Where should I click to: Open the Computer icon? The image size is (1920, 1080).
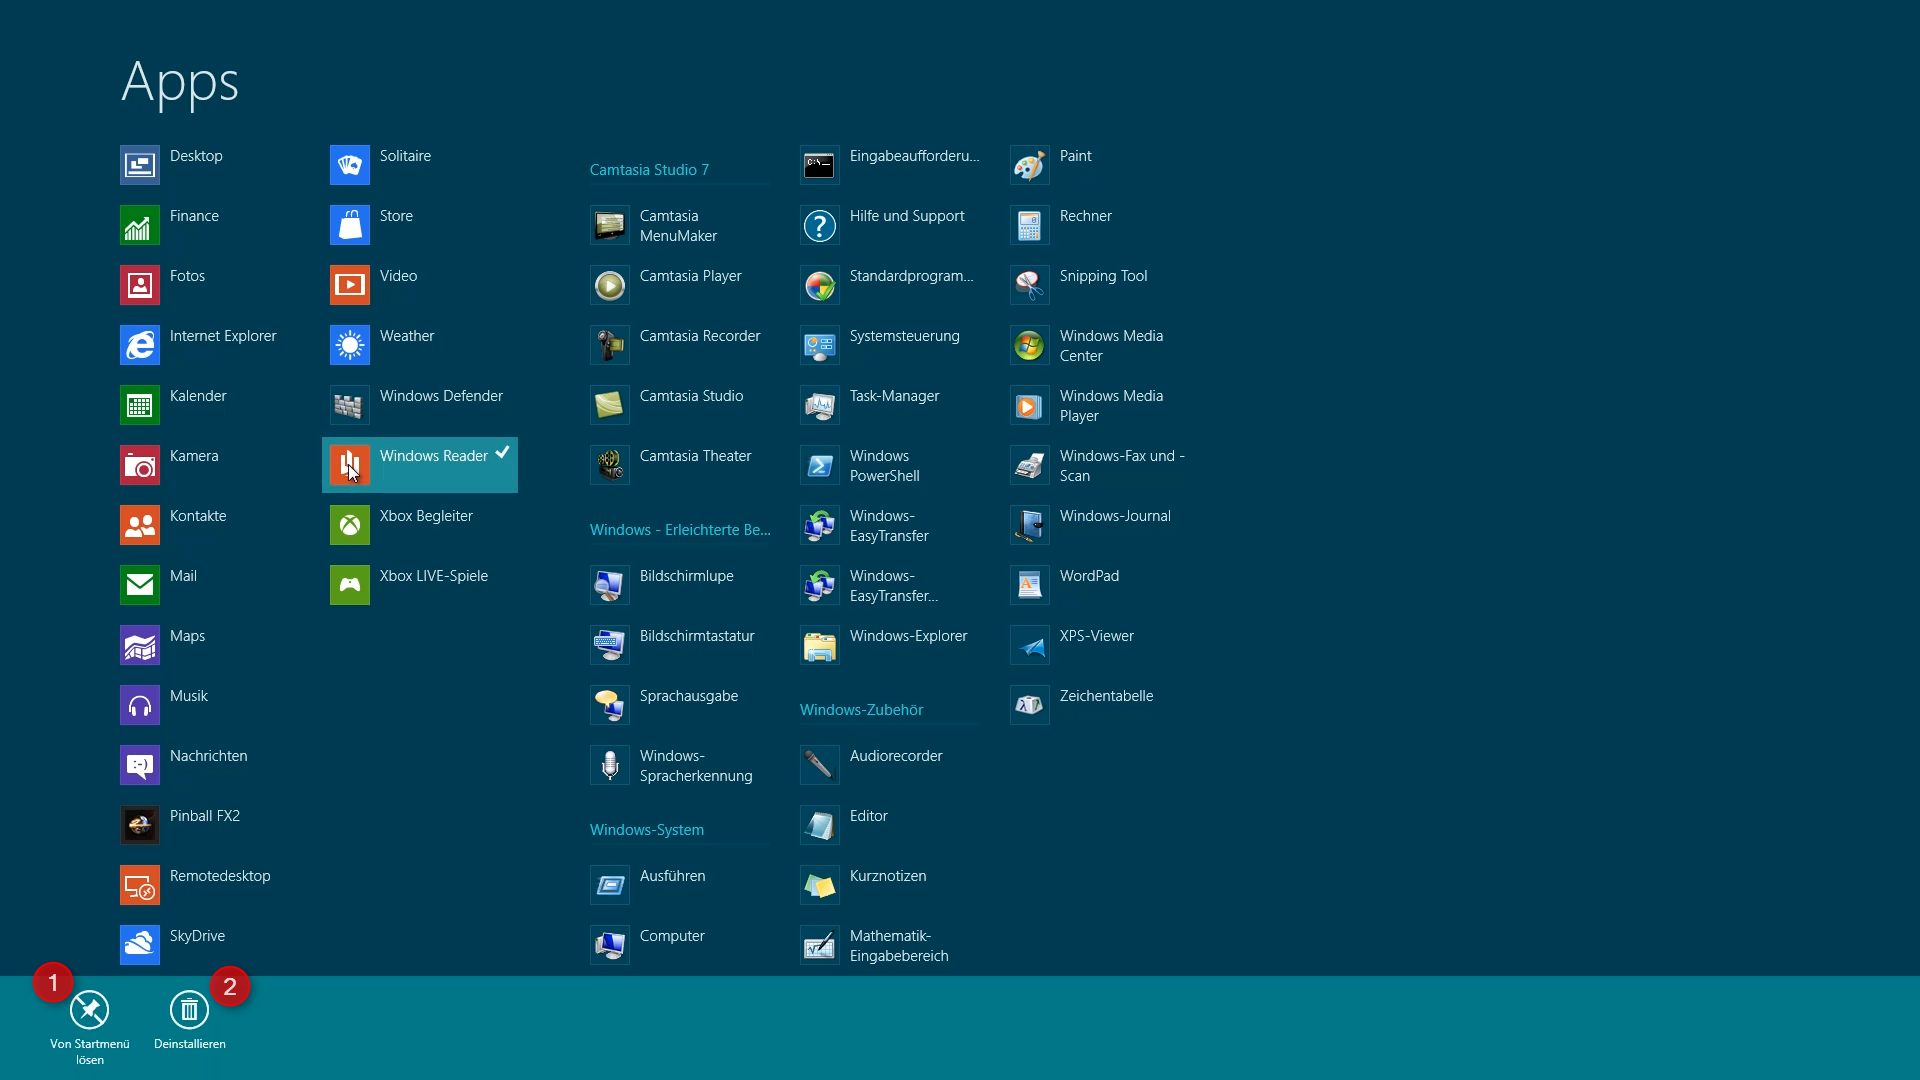[610, 945]
